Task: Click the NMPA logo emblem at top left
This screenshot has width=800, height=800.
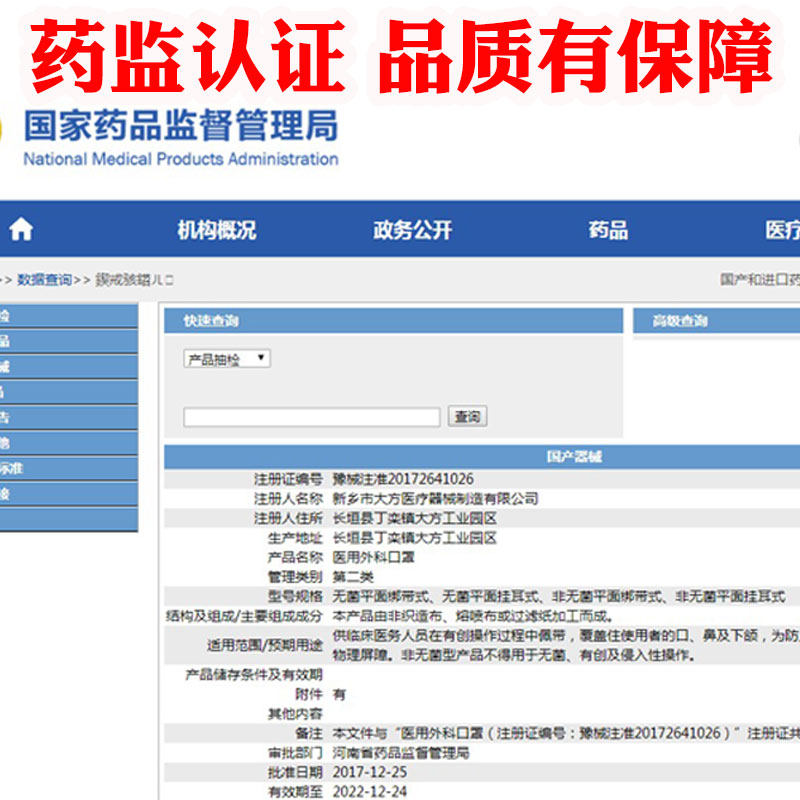Action: click(x=4, y=130)
